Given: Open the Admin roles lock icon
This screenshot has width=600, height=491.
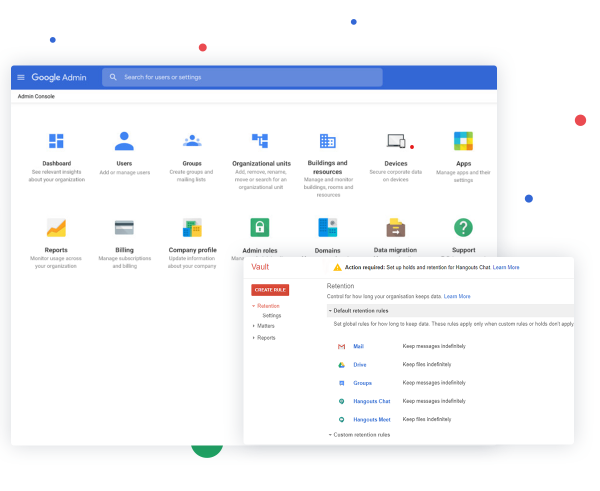Looking at the screenshot, I should tap(260, 227).
